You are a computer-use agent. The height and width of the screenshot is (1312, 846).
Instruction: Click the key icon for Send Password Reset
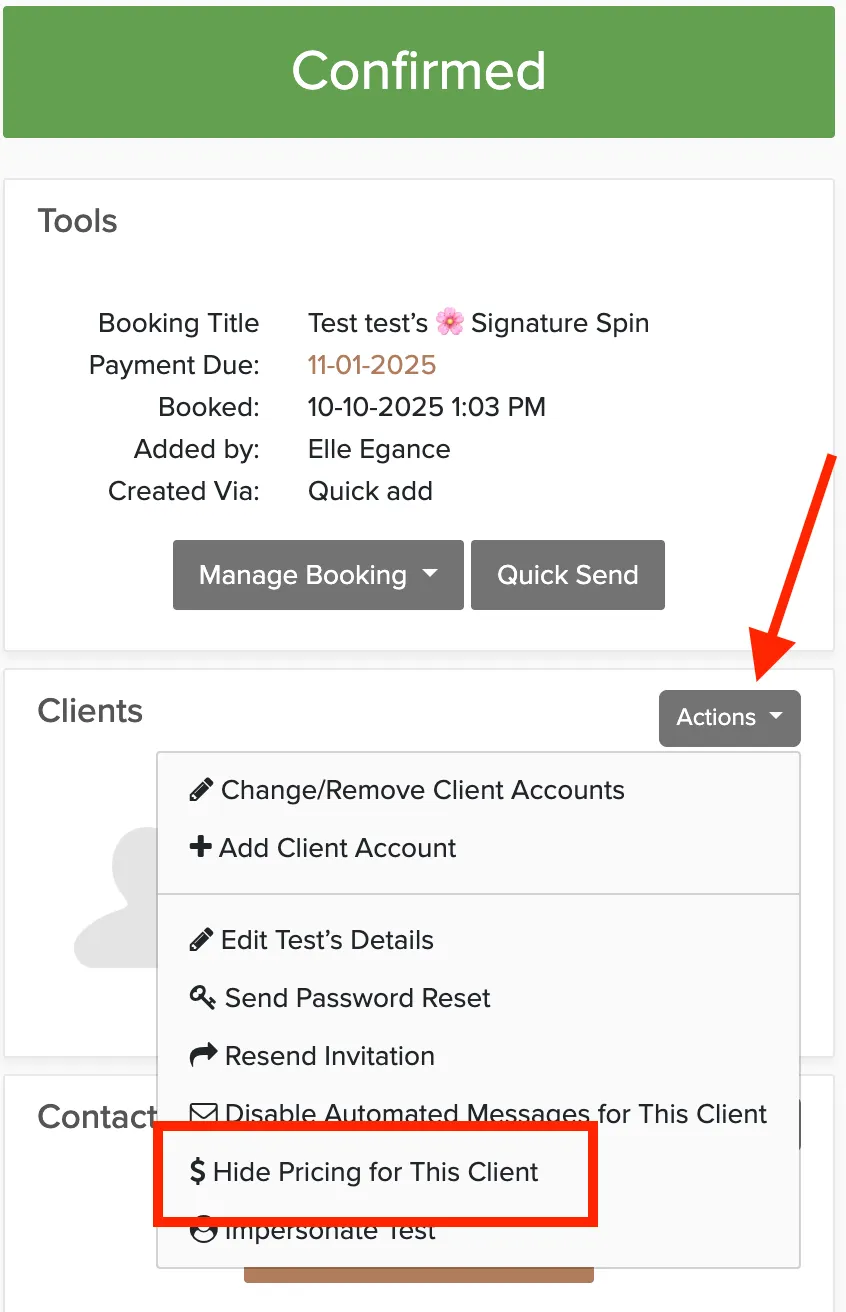[x=202, y=998]
